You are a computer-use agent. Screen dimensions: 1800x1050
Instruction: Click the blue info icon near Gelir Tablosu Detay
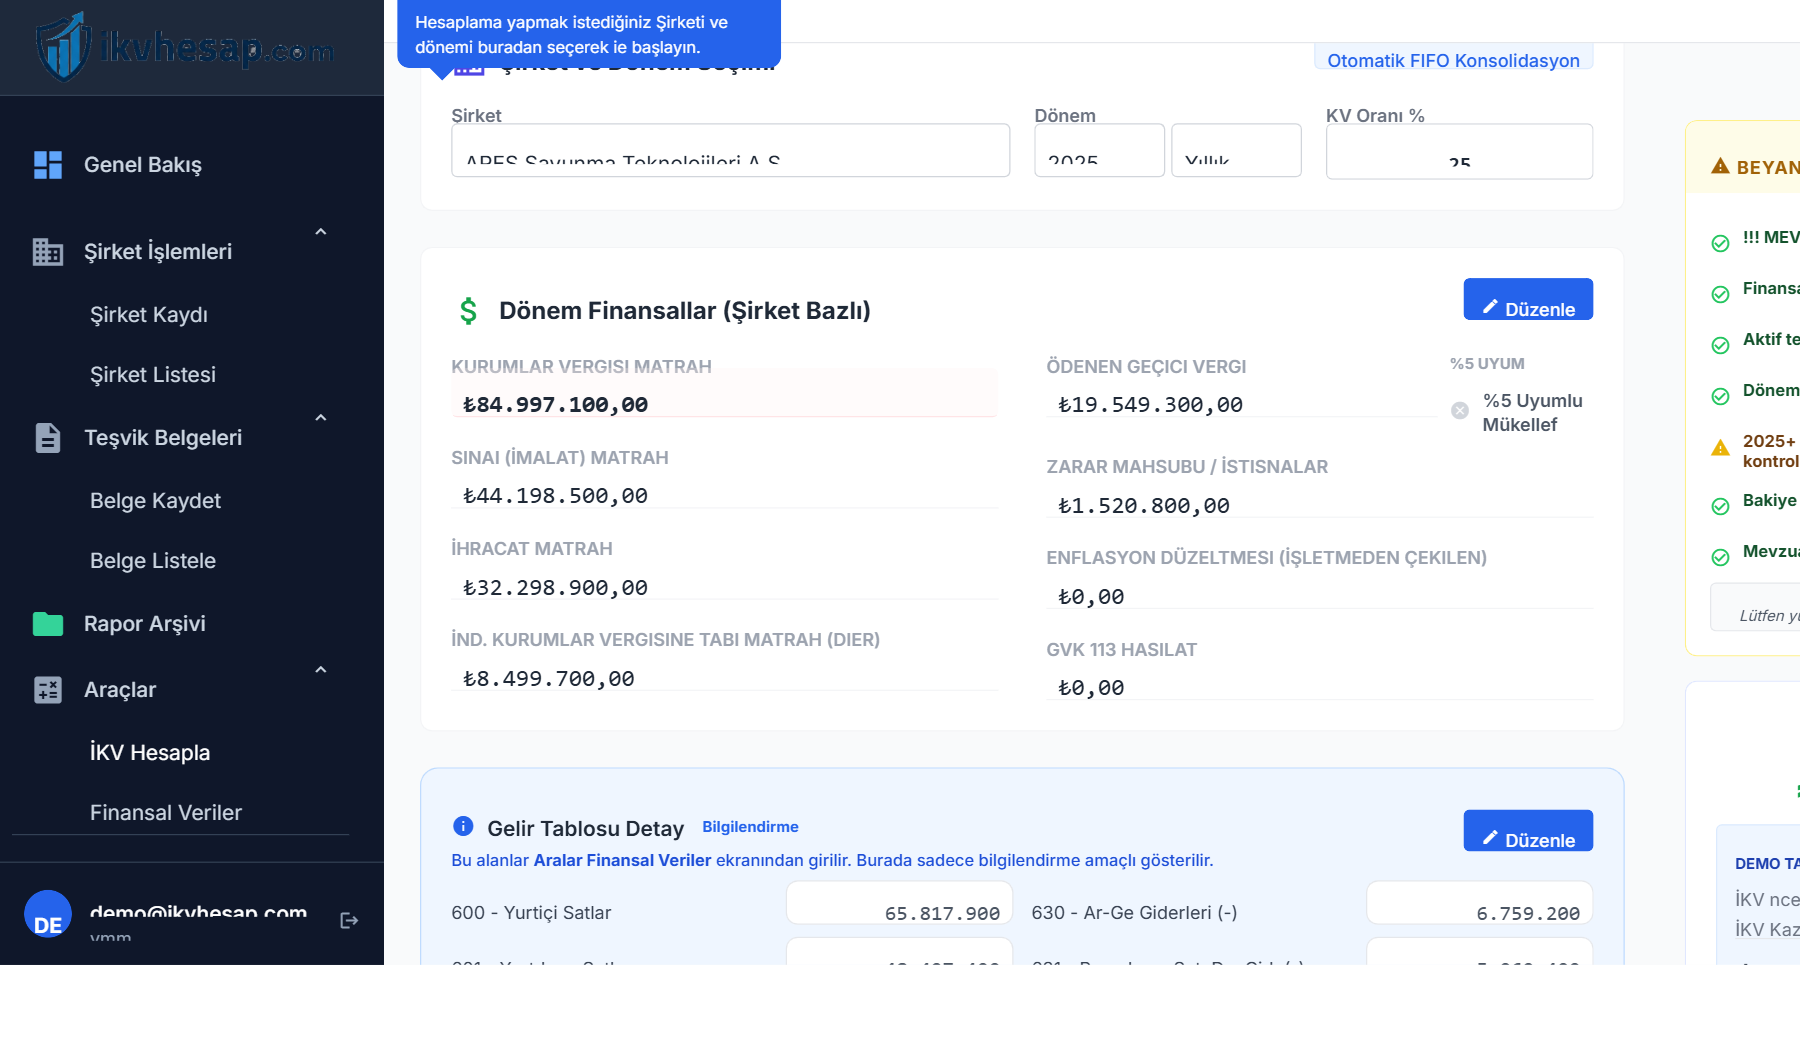(x=463, y=826)
